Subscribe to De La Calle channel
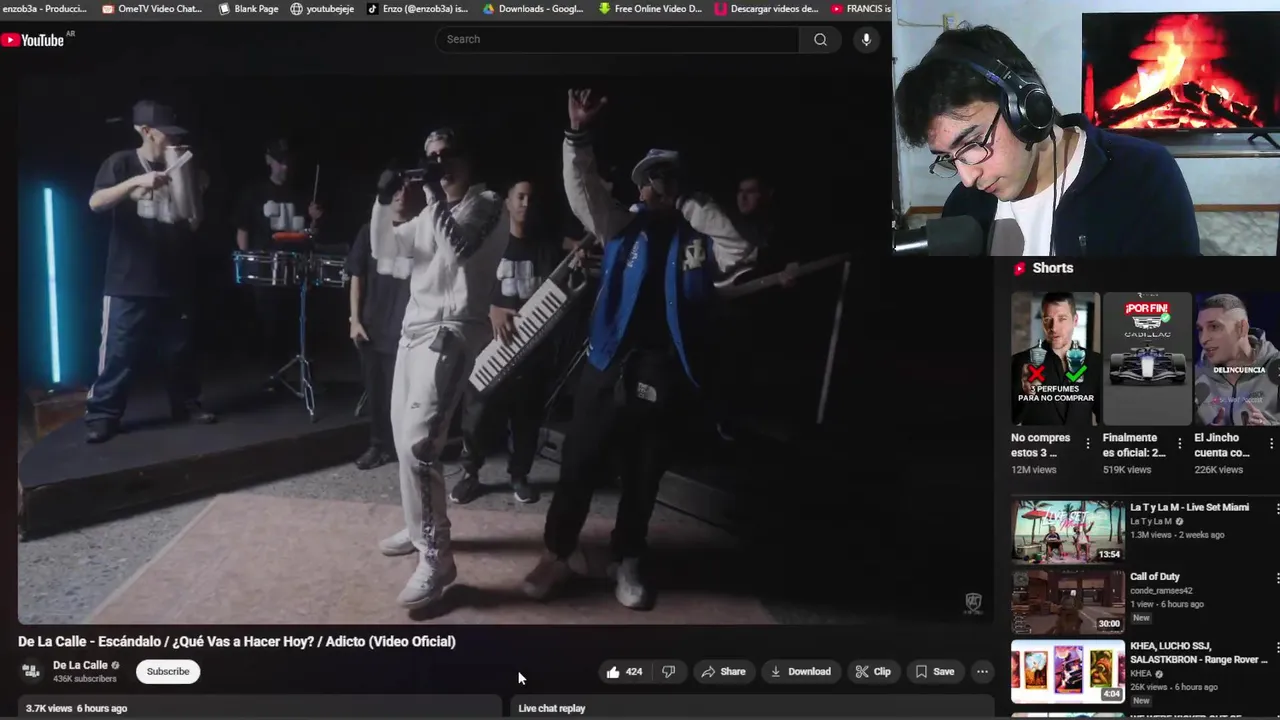The height and width of the screenshot is (720, 1280). 168,671
